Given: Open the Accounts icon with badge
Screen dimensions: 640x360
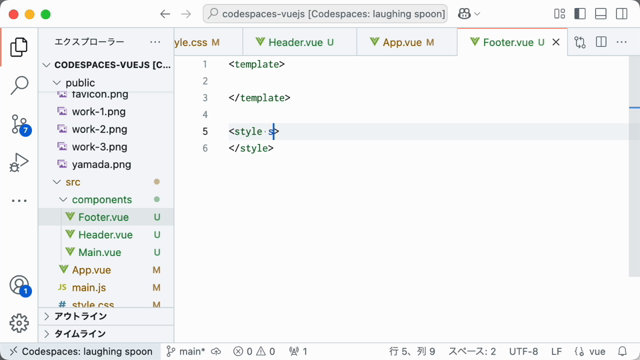Looking at the screenshot, I should point(20,285).
